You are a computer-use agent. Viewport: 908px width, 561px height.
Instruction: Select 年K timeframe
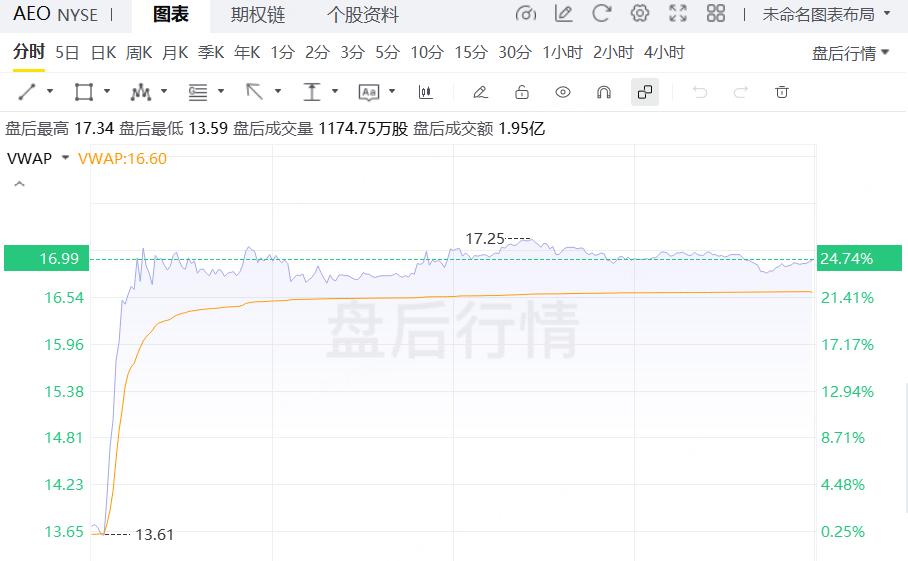pos(247,53)
